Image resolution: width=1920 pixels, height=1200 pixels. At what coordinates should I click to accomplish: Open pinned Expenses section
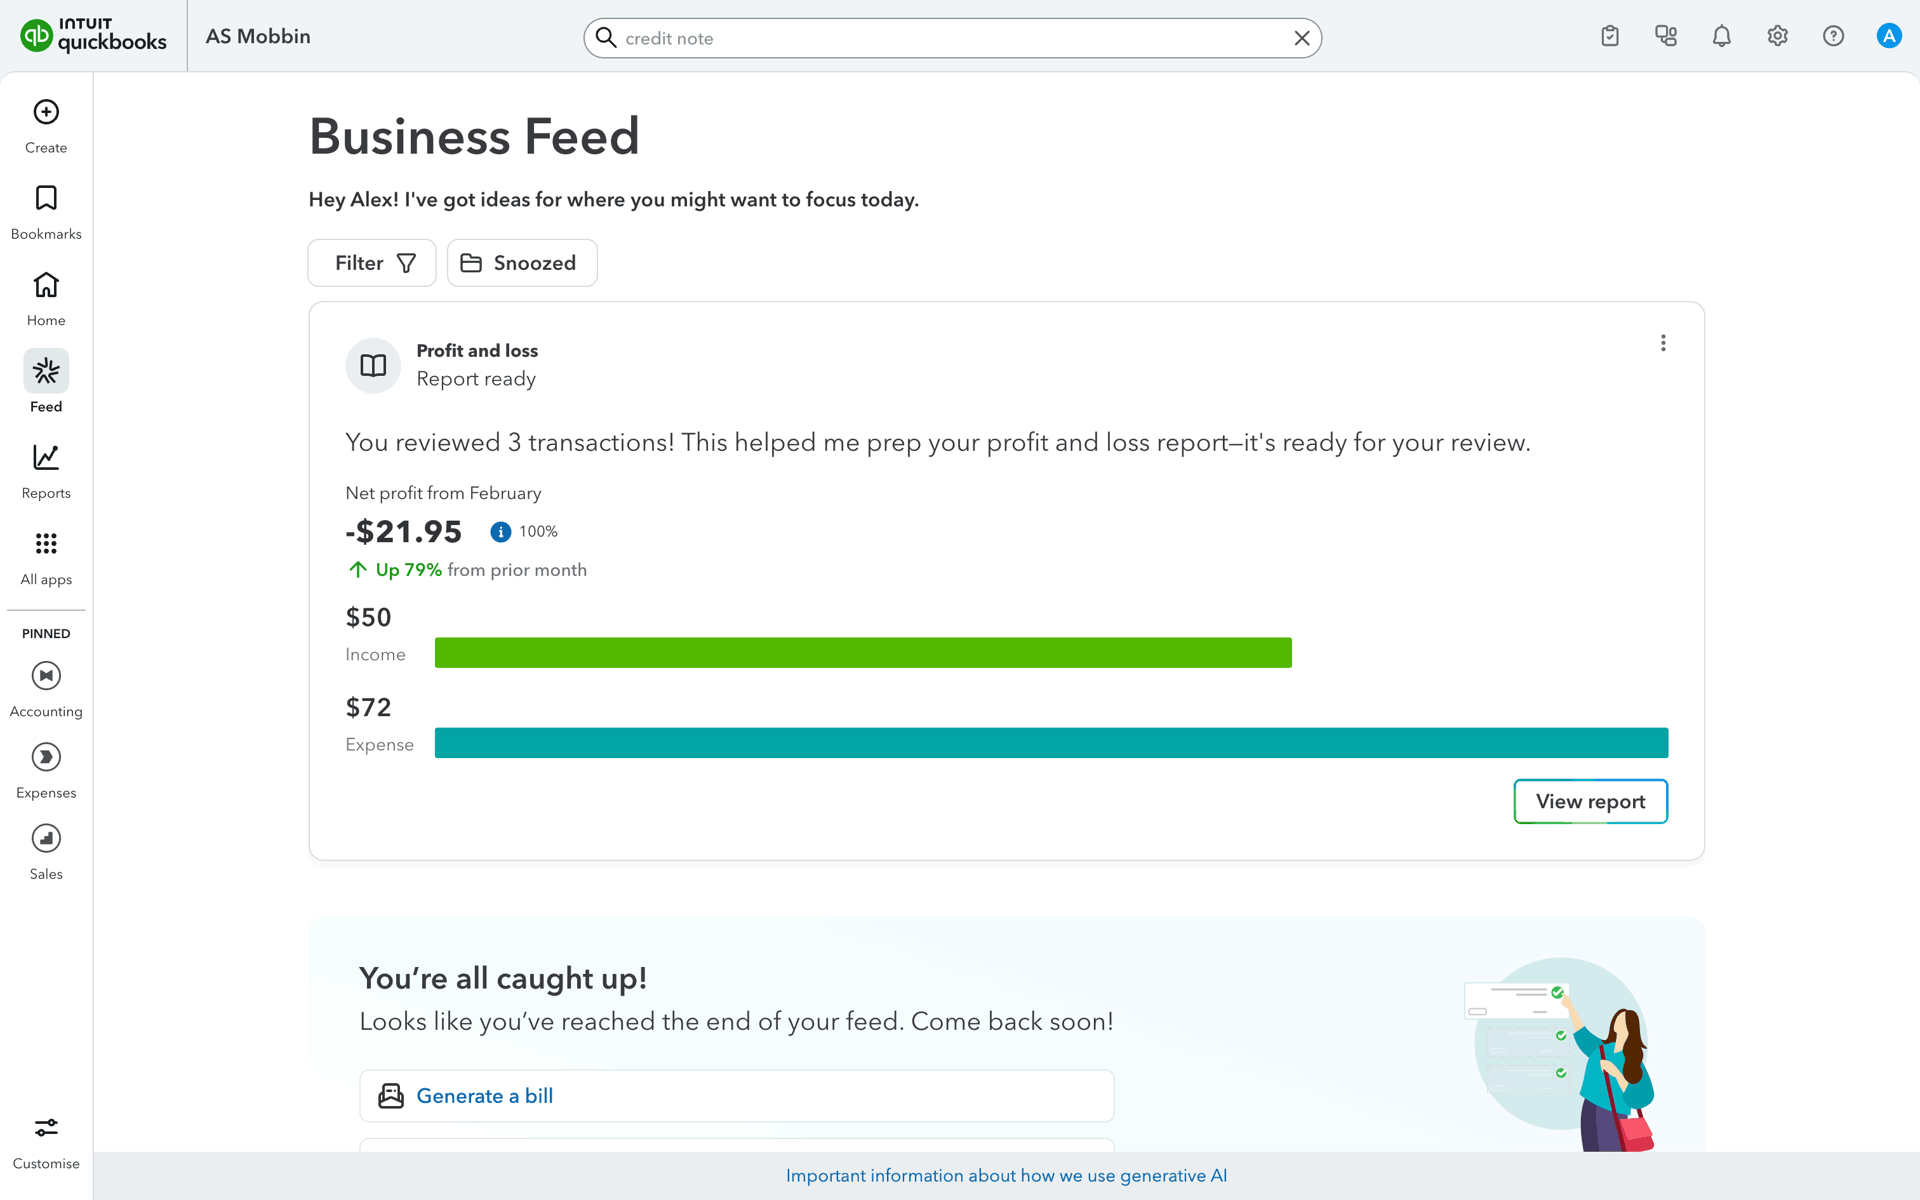pos(46,771)
